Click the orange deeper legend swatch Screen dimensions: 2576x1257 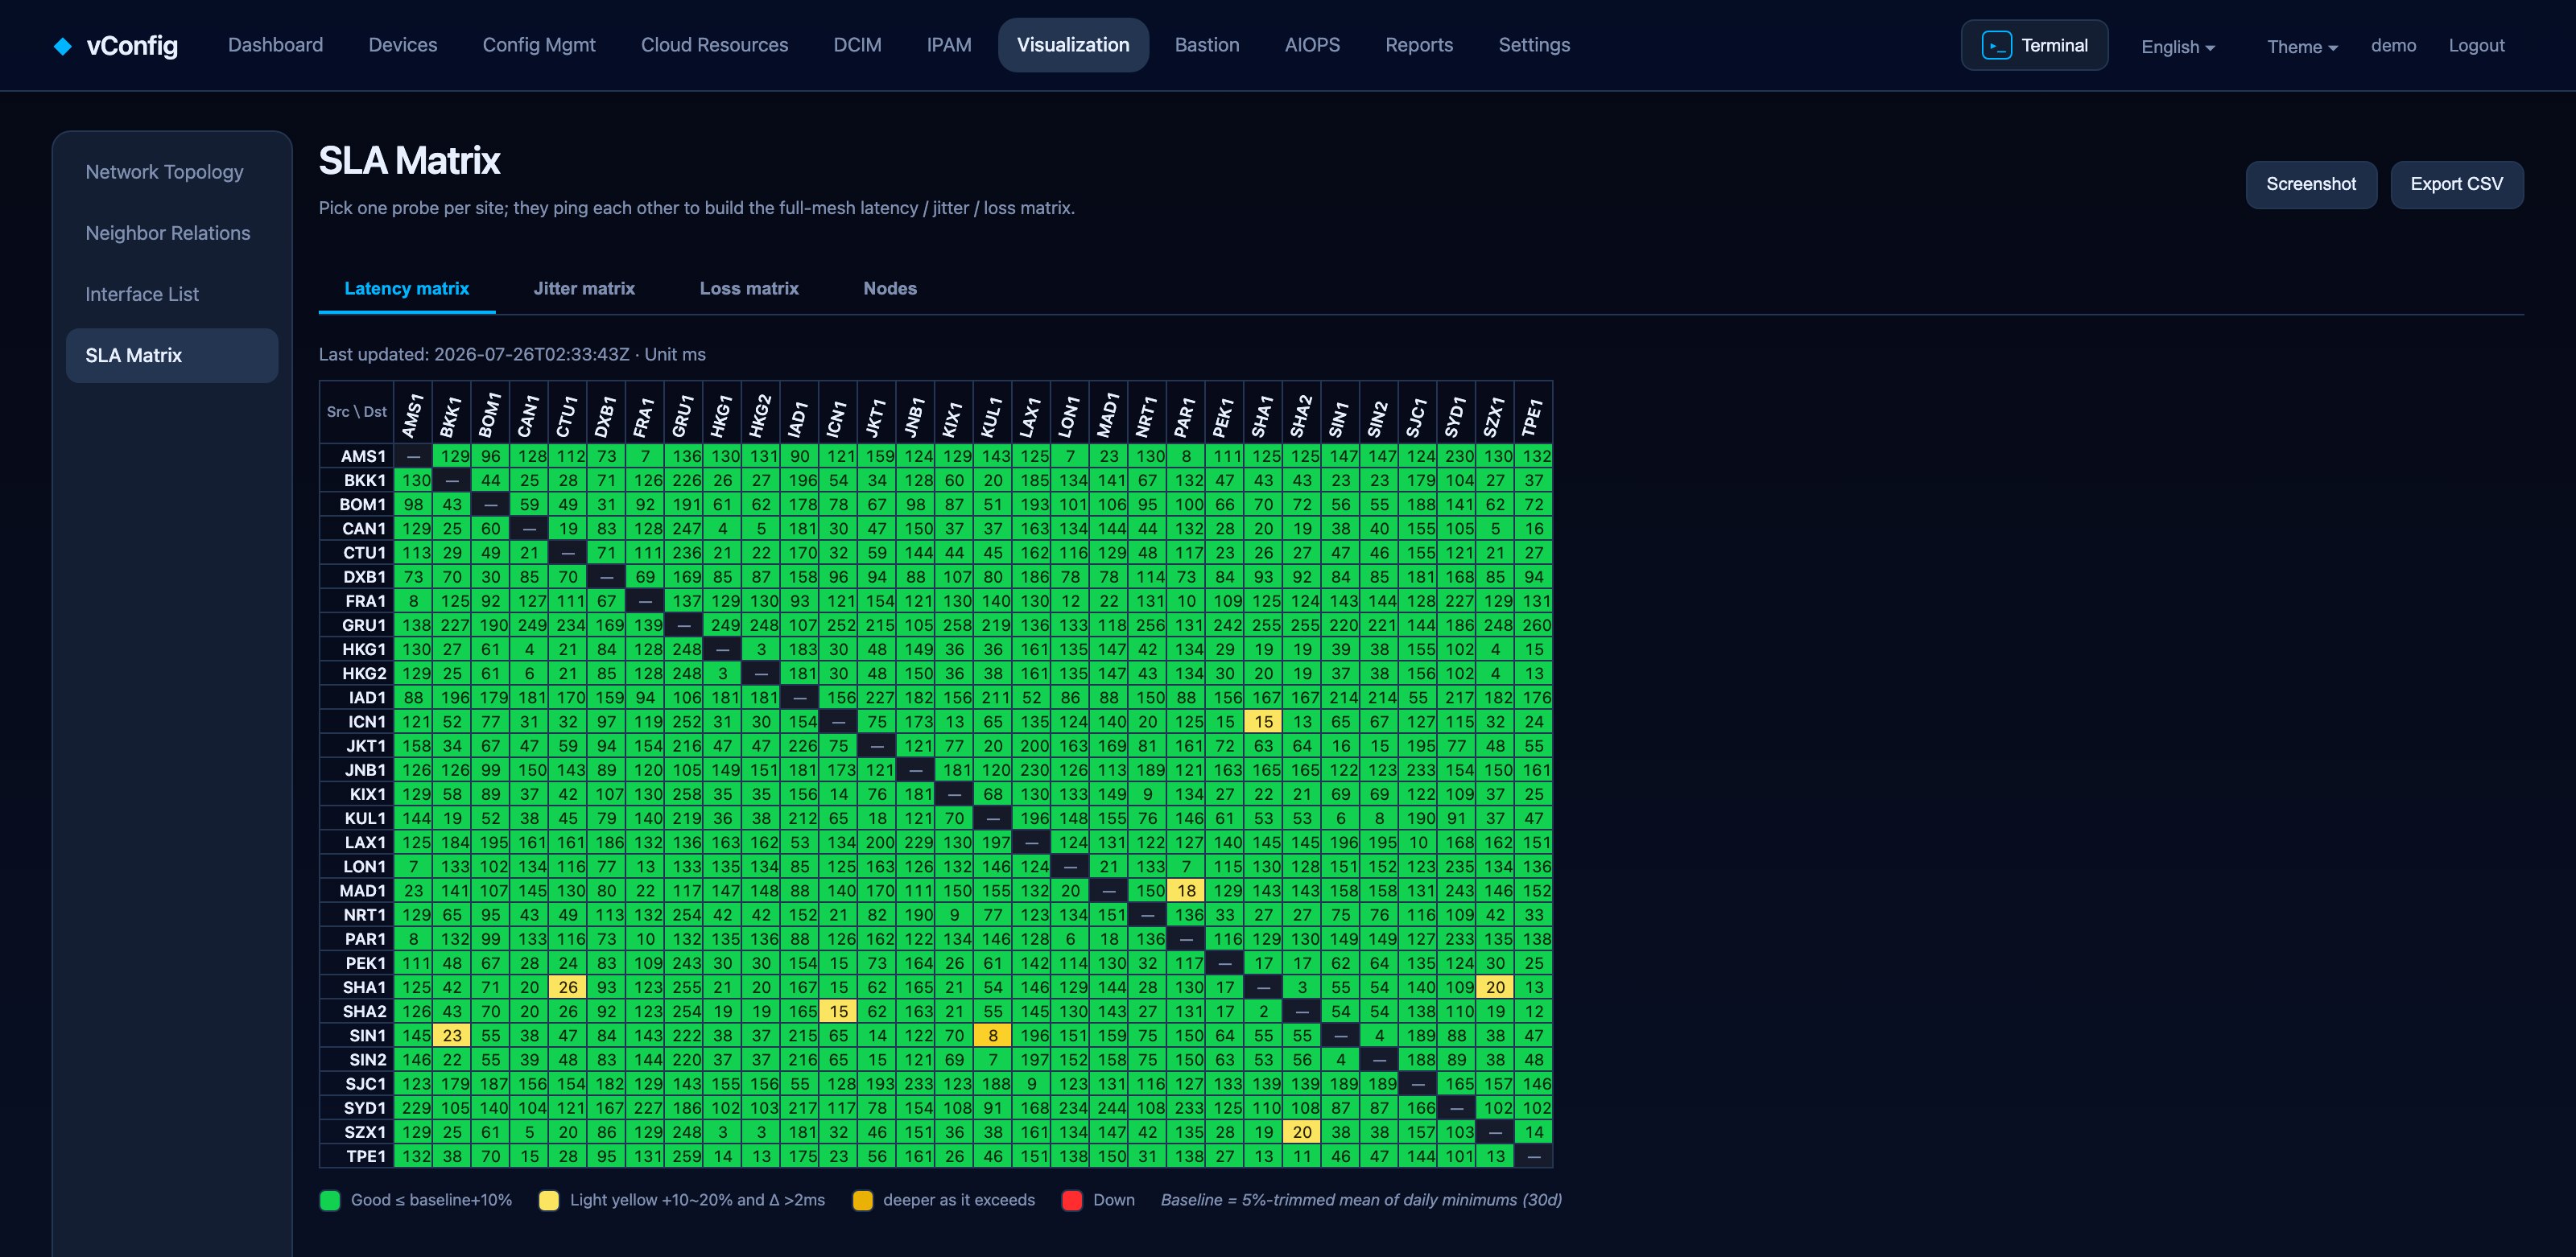[x=862, y=1200]
